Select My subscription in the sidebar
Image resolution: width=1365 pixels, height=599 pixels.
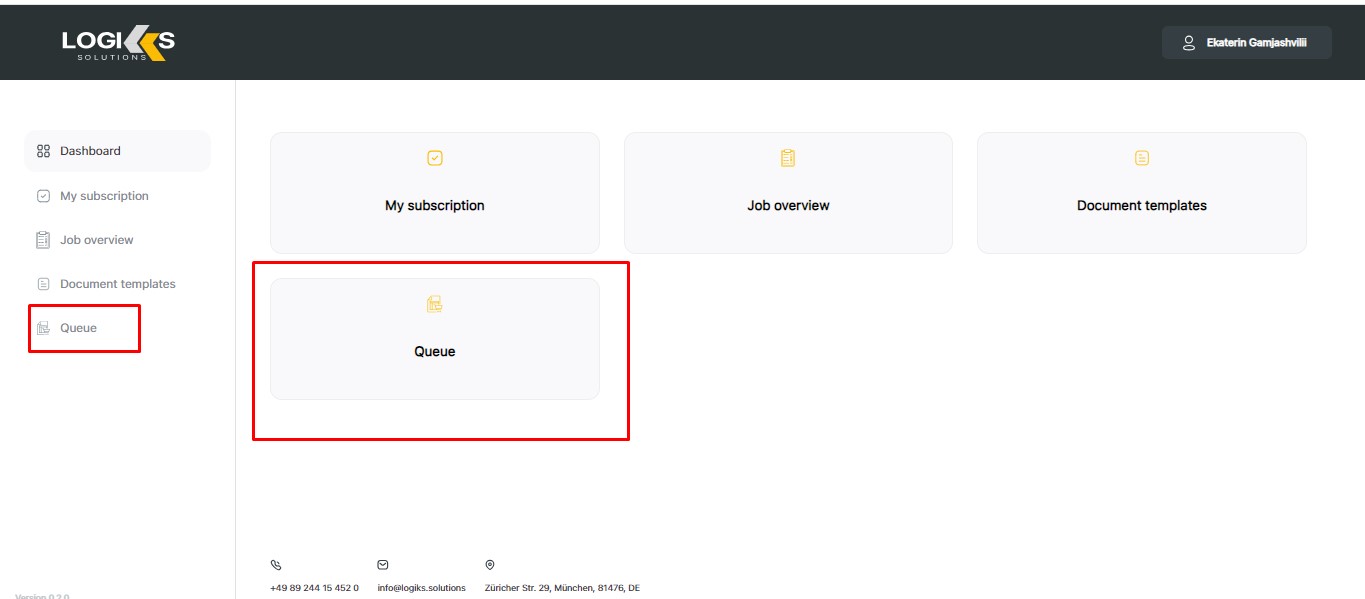[x=104, y=196]
